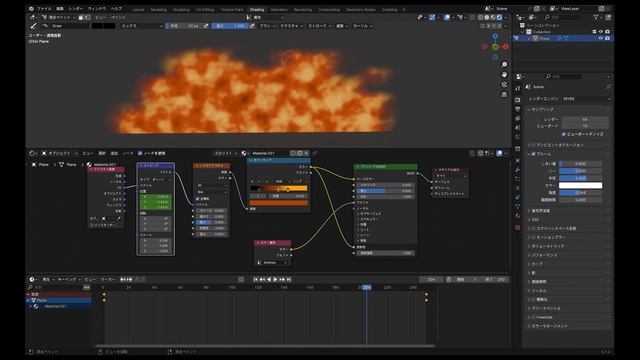
Task: Open the 3D dimensions dropdown in noise node
Action: pyautogui.click(x=211, y=185)
